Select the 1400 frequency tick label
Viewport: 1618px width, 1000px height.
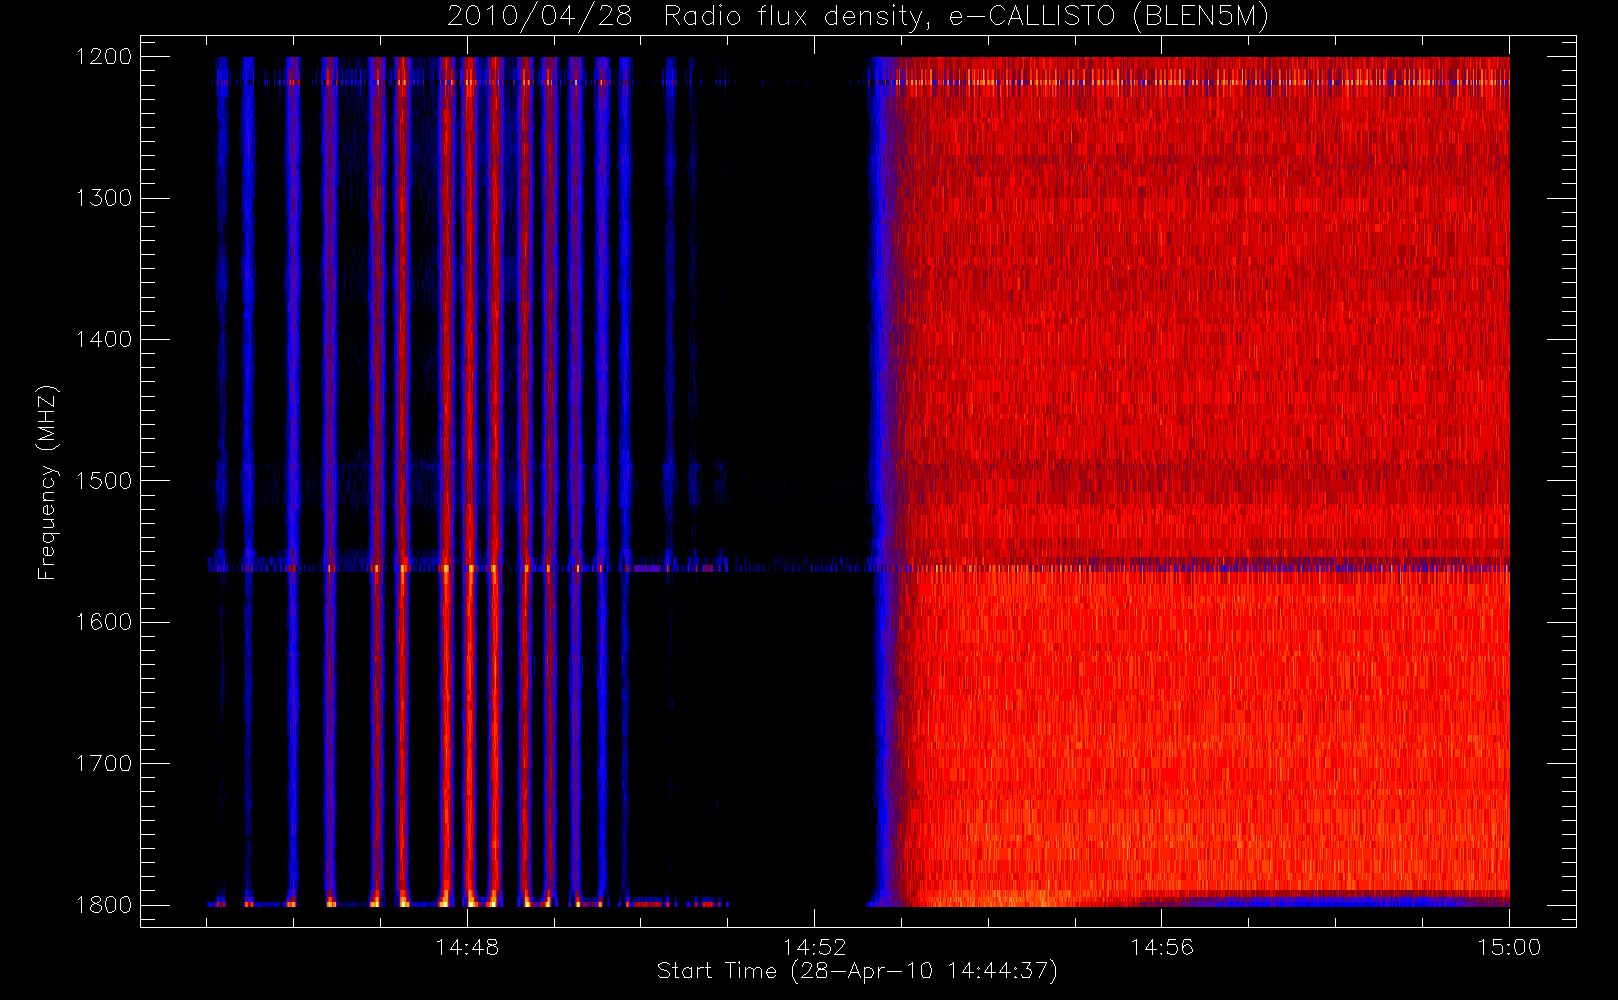coord(104,339)
